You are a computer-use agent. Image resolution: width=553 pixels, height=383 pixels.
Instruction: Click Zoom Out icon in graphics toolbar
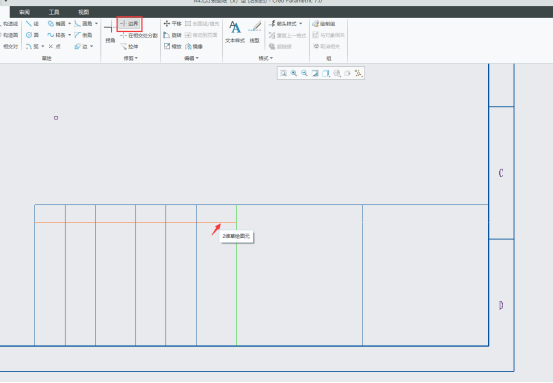click(x=304, y=73)
